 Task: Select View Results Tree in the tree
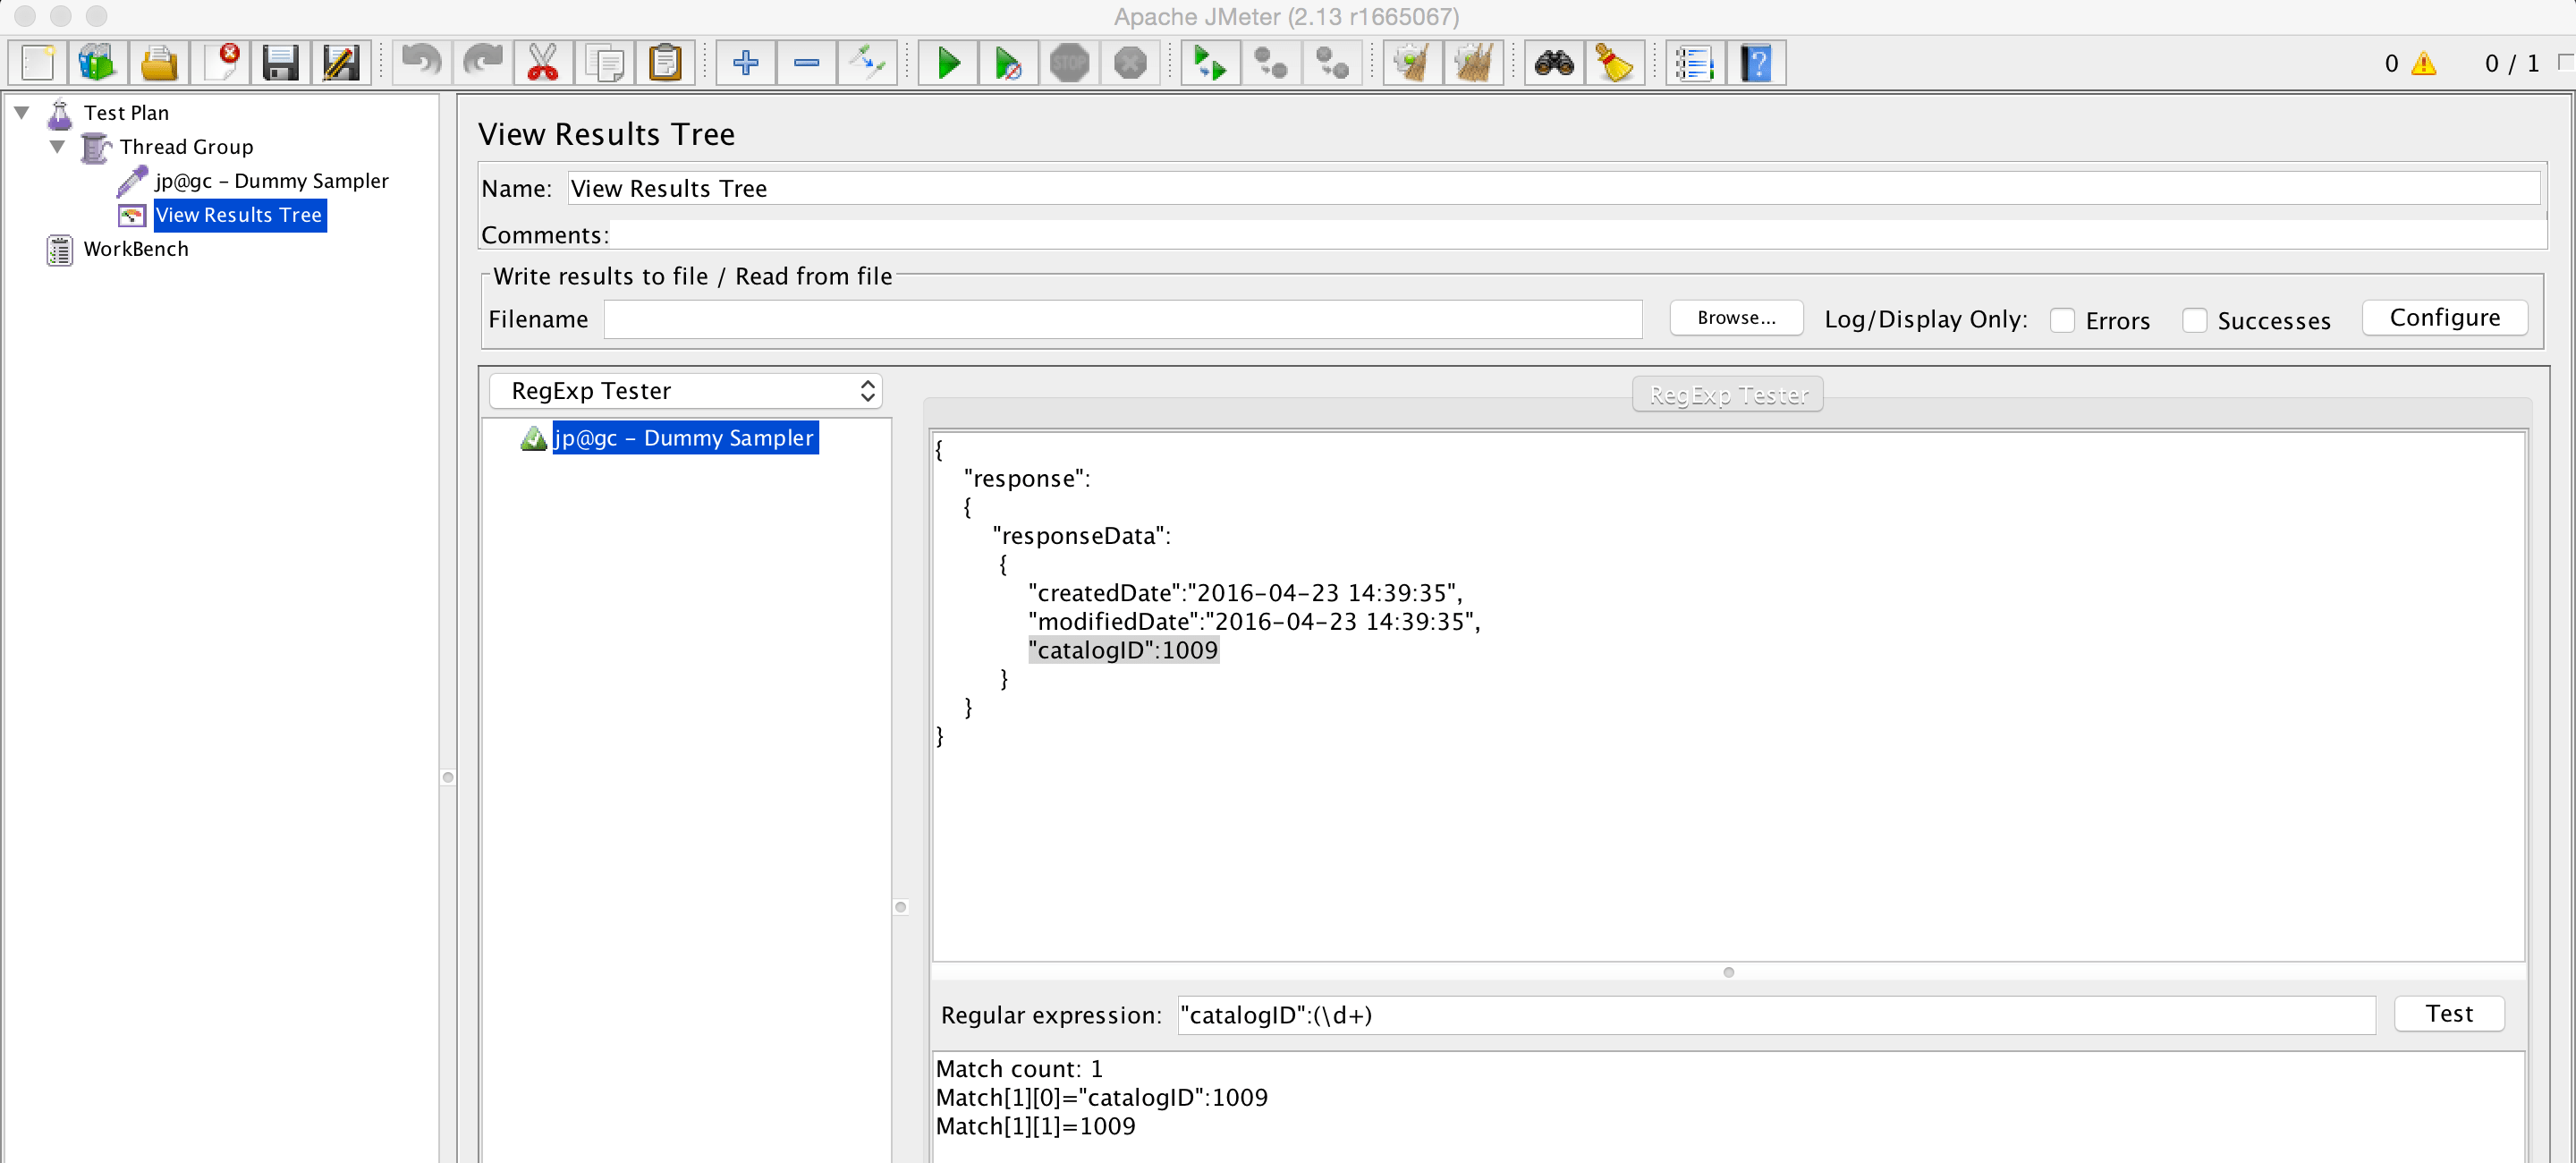(x=239, y=215)
